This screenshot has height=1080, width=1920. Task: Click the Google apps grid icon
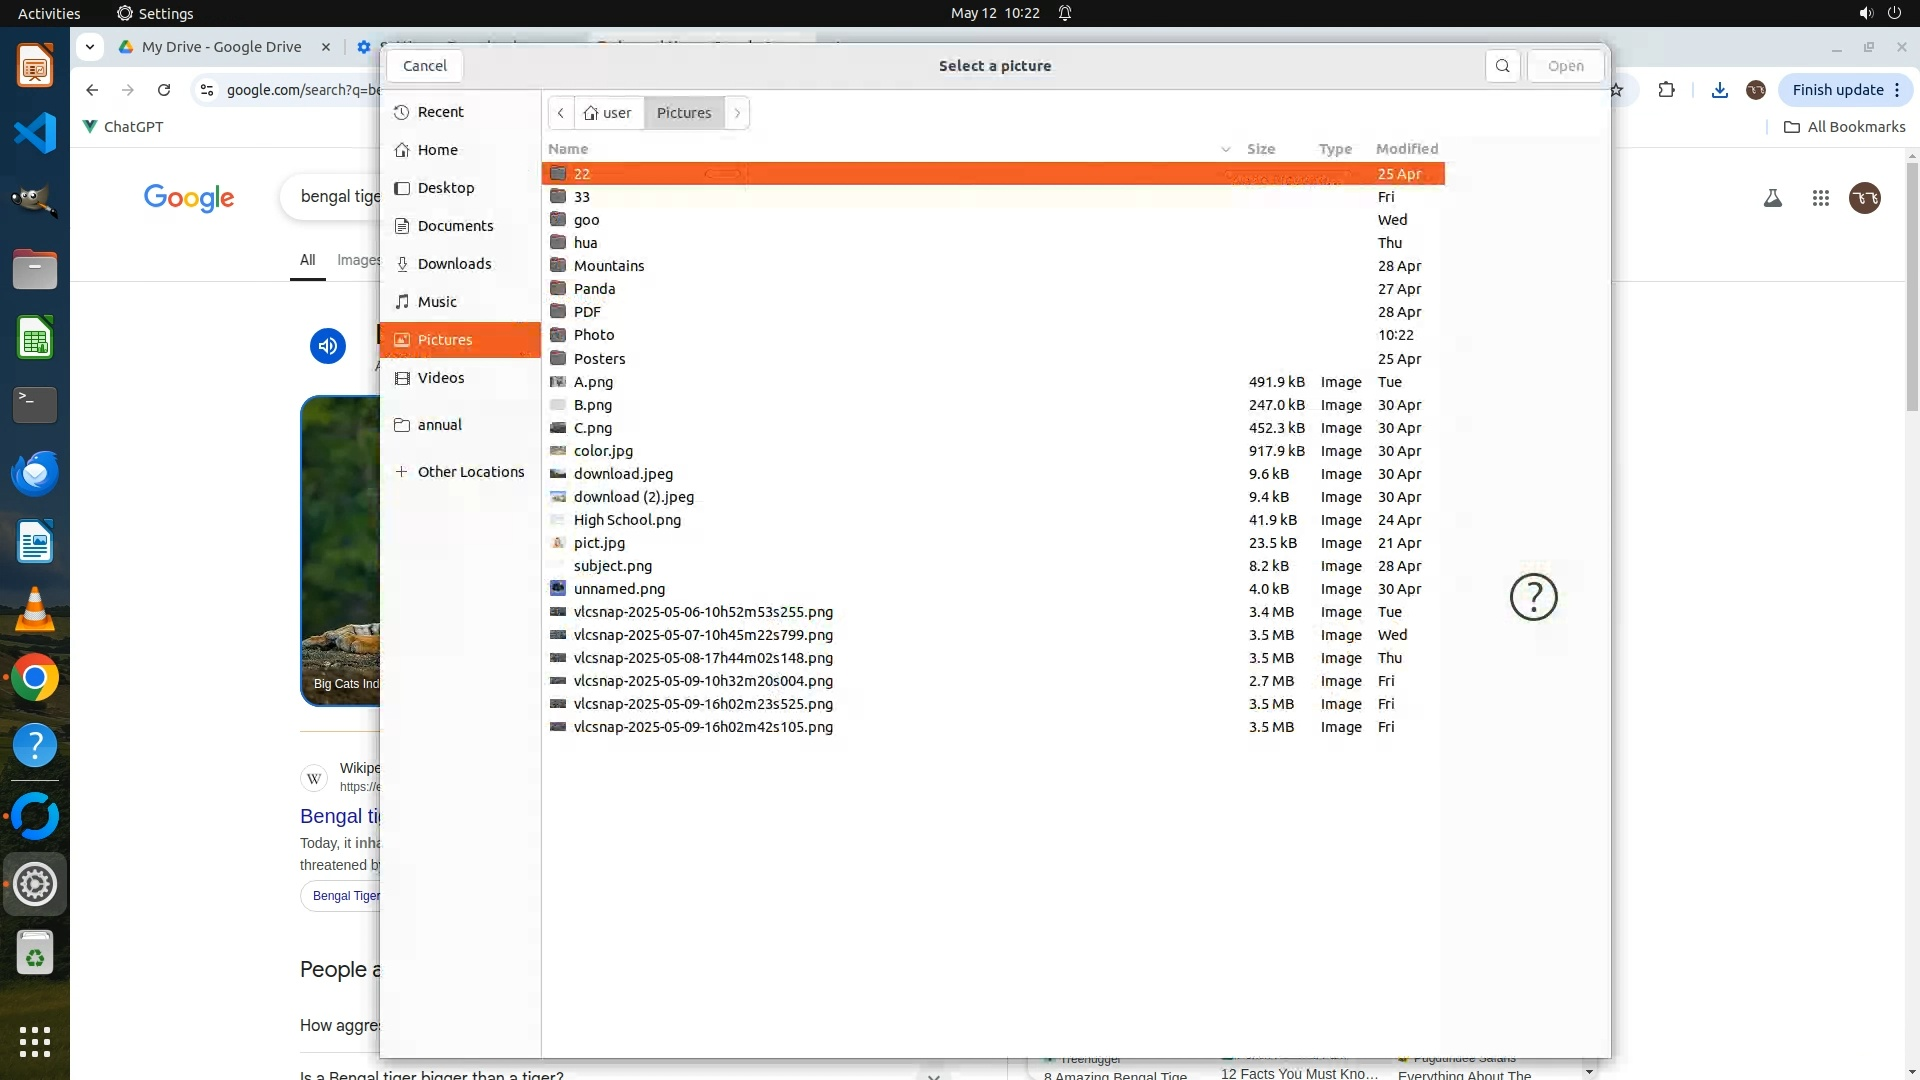point(1820,198)
